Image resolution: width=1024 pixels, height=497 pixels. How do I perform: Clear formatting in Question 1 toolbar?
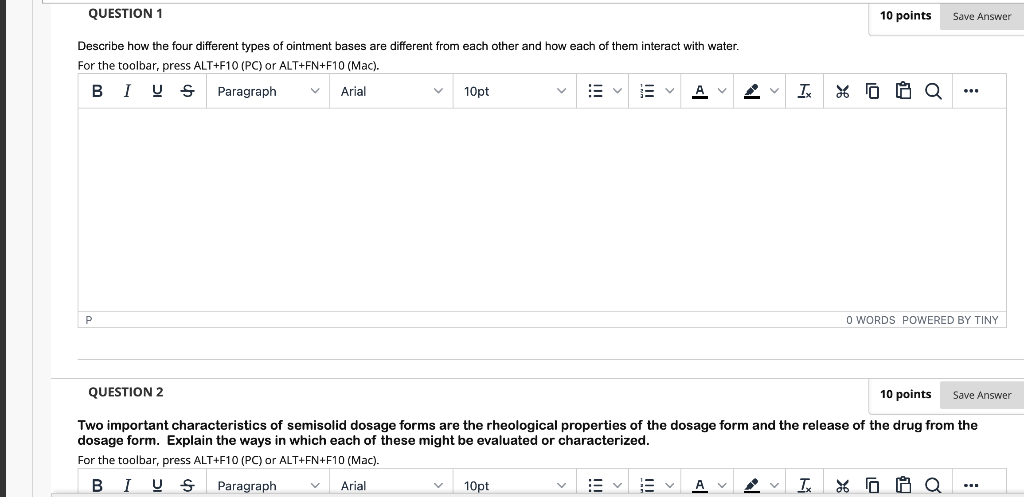click(805, 91)
